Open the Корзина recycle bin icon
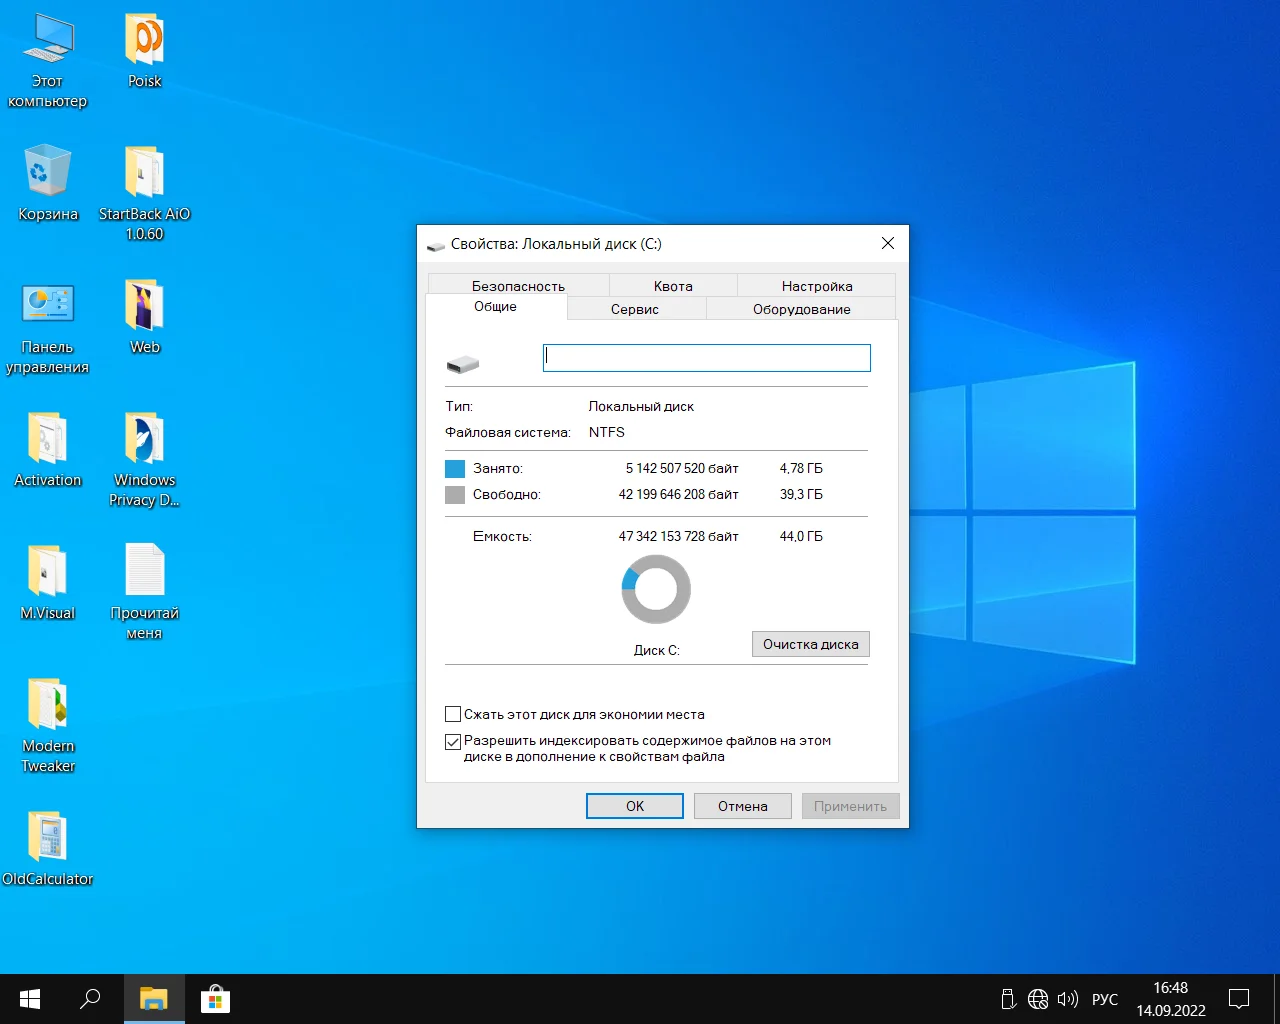The width and height of the screenshot is (1280, 1024). tap(47, 171)
